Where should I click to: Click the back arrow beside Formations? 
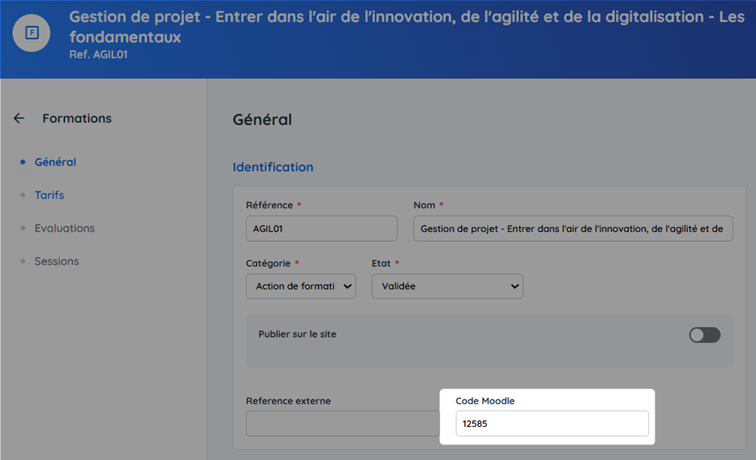tap(19, 118)
